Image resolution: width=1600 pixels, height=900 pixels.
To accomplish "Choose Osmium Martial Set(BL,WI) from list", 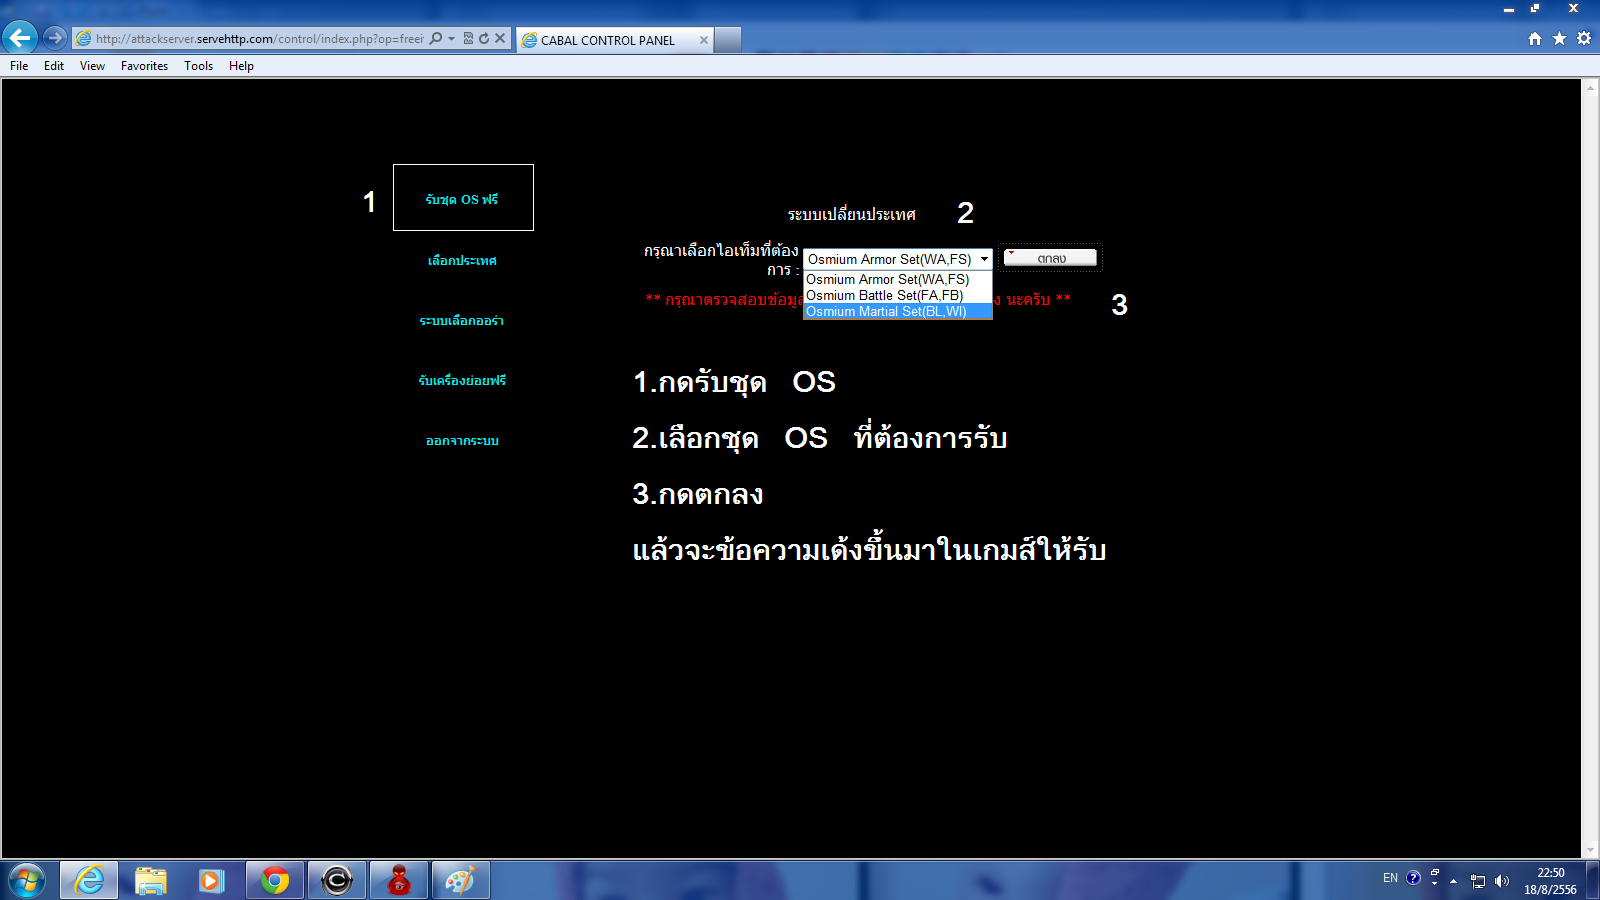I will 898,312.
